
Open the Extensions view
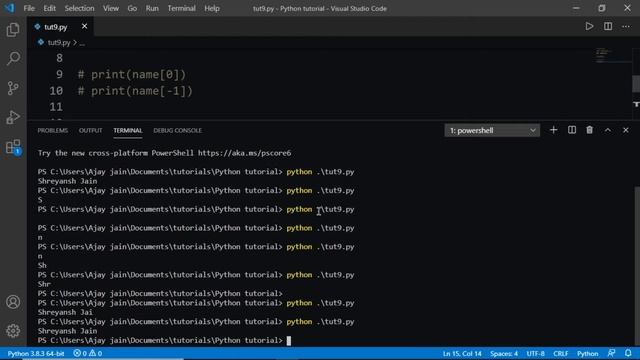point(13,147)
